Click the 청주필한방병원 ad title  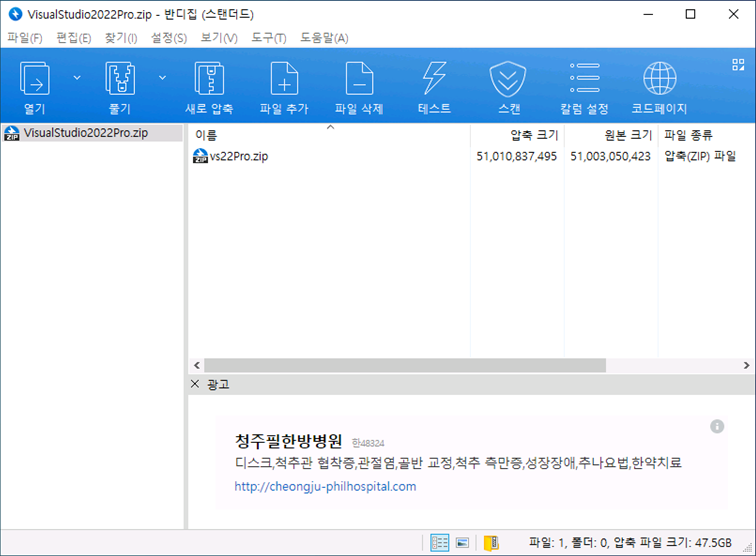288,441
